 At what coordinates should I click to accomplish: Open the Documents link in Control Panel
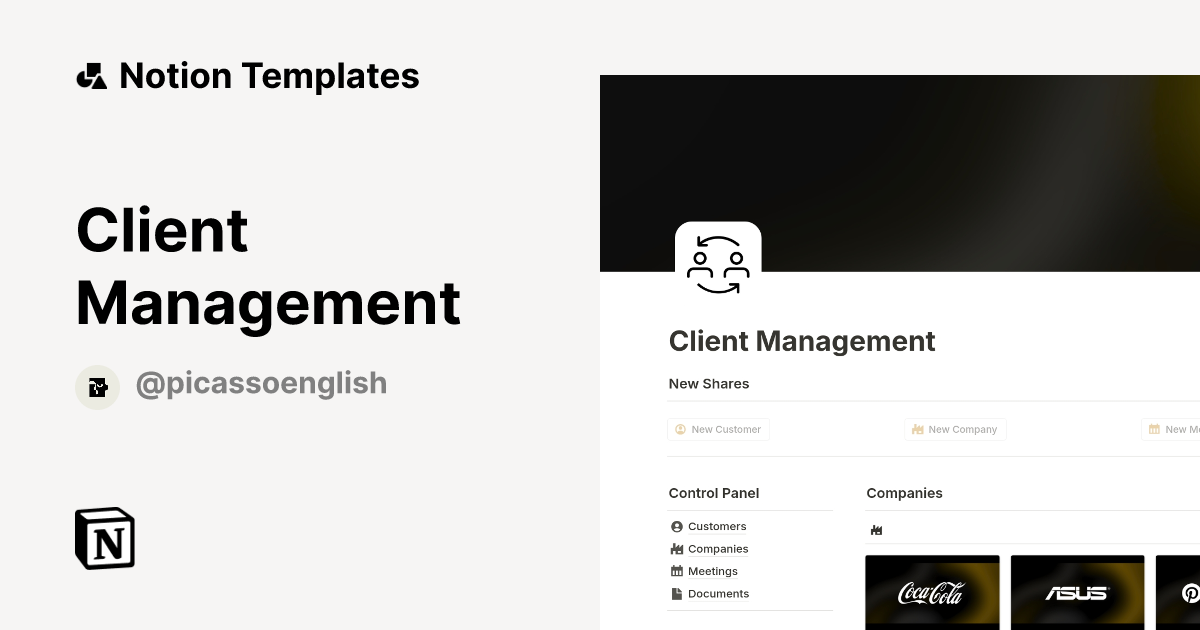click(x=718, y=593)
